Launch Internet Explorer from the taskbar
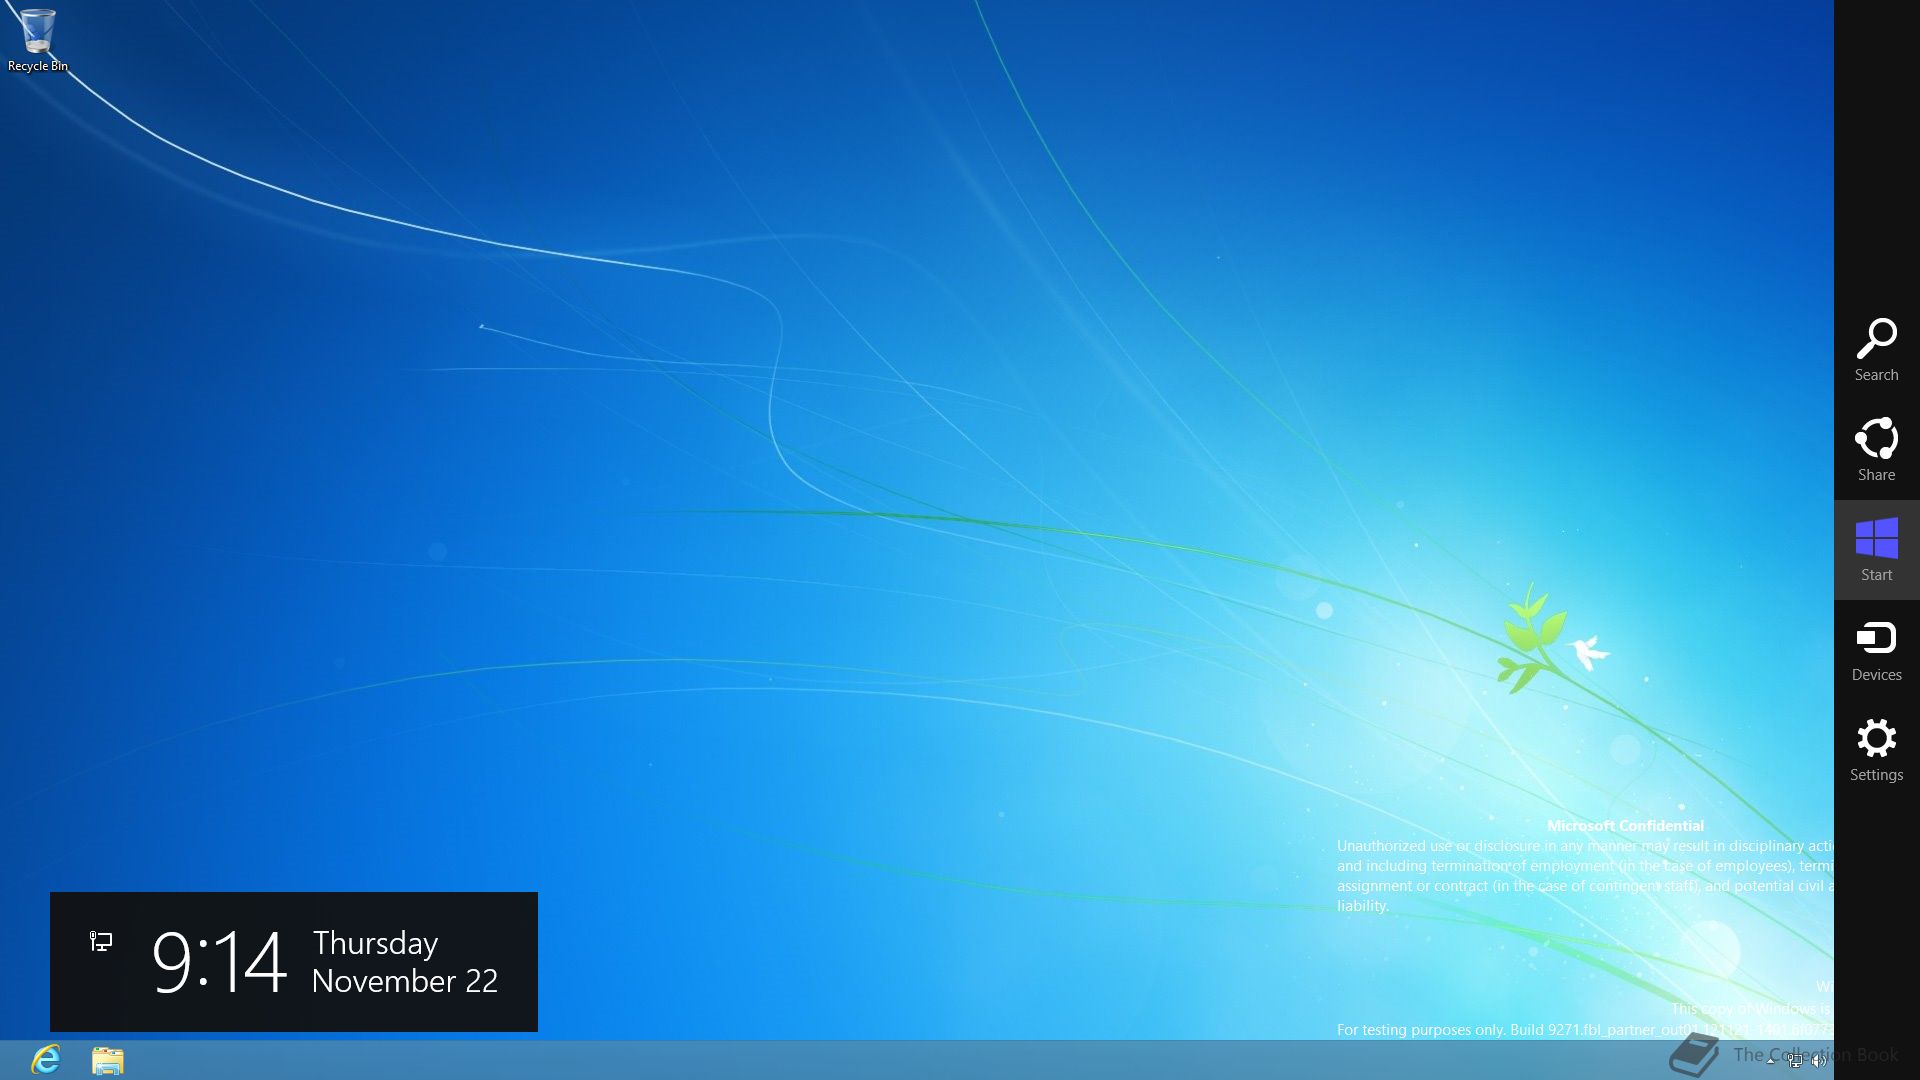This screenshot has width=1920, height=1080. tap(46, 1060)
